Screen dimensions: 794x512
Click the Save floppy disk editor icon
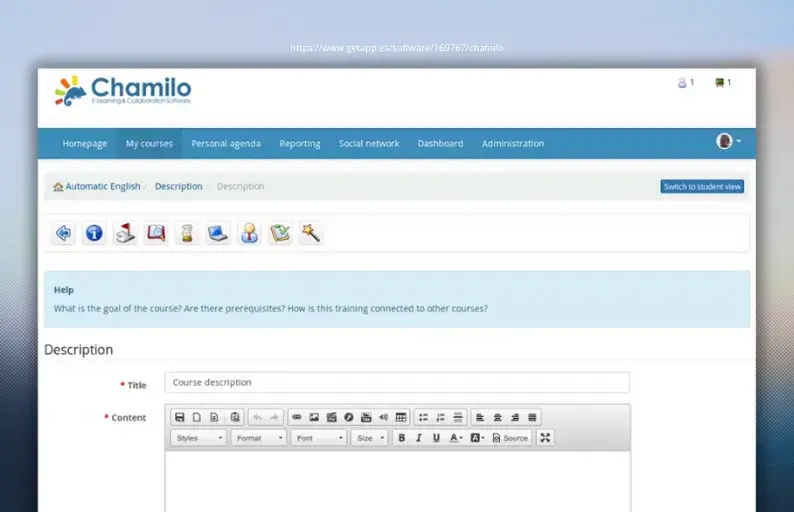click(179, 417)
